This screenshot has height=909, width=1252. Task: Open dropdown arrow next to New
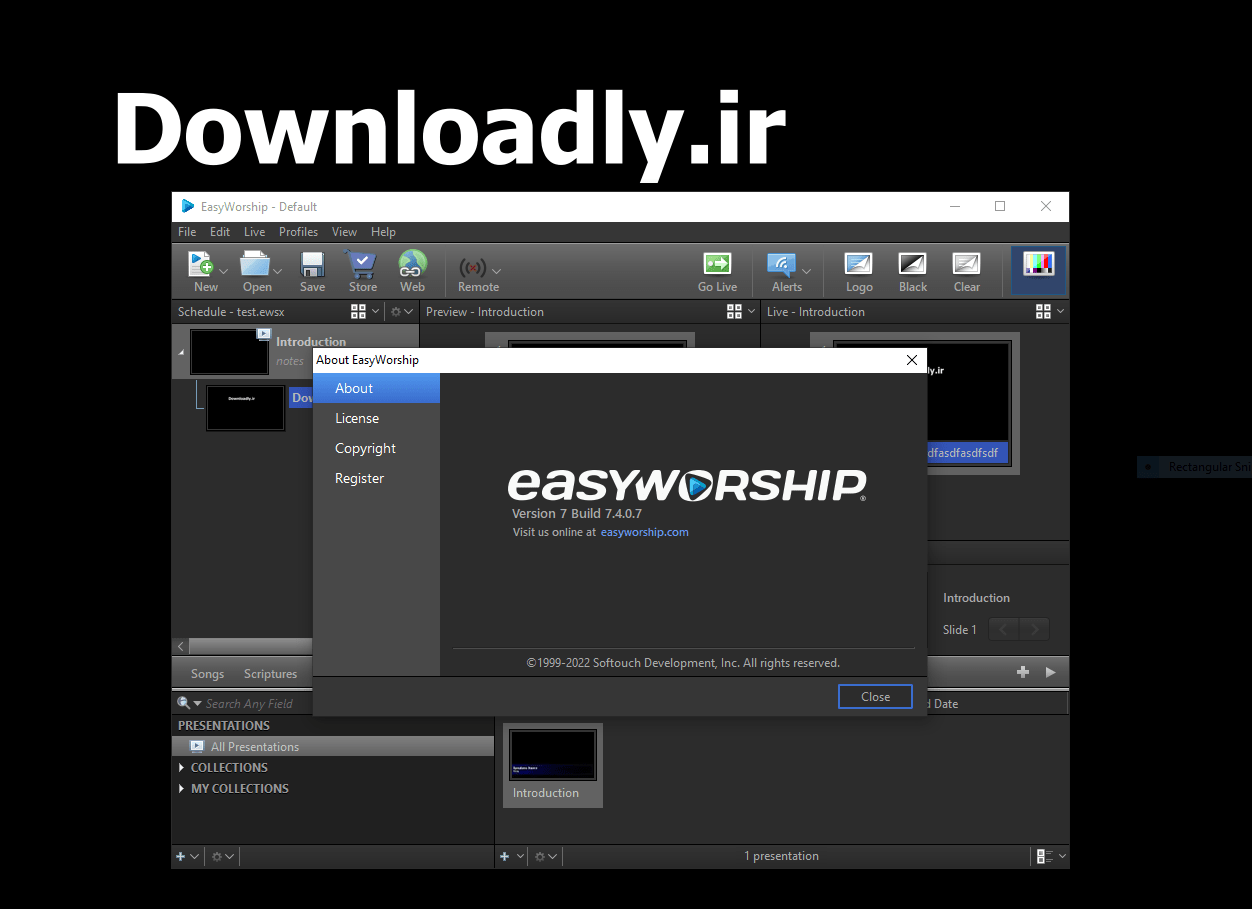[x=224, y=271]
